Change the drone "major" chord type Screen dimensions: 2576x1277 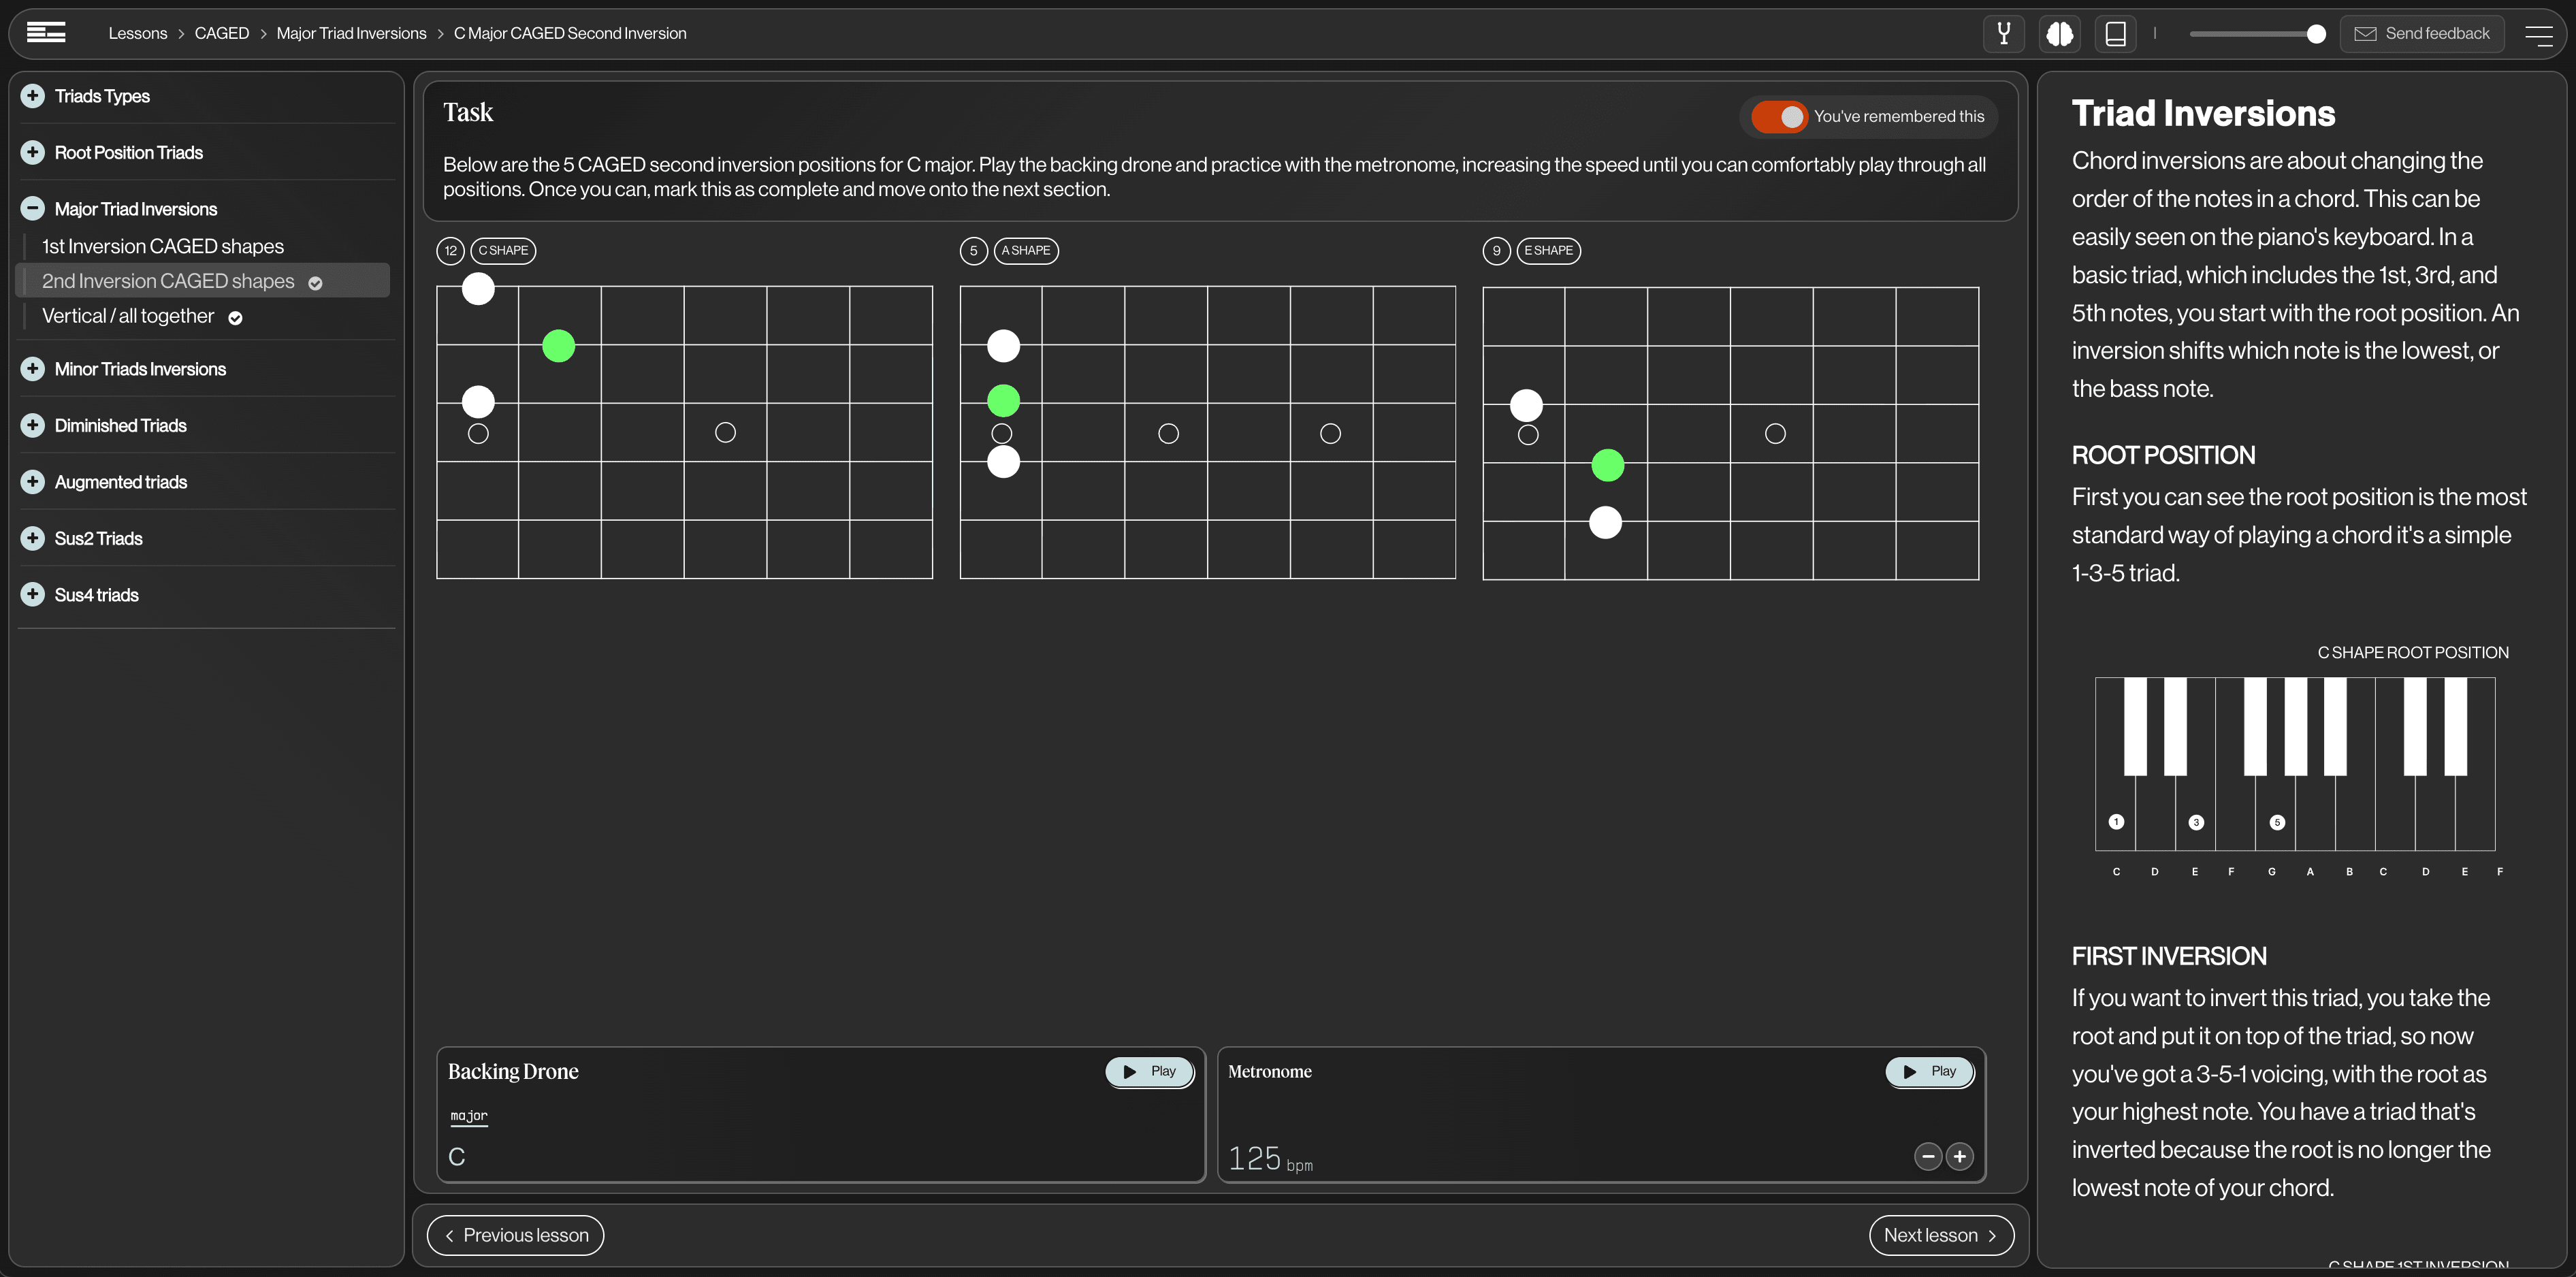(x=469, y=1116)
